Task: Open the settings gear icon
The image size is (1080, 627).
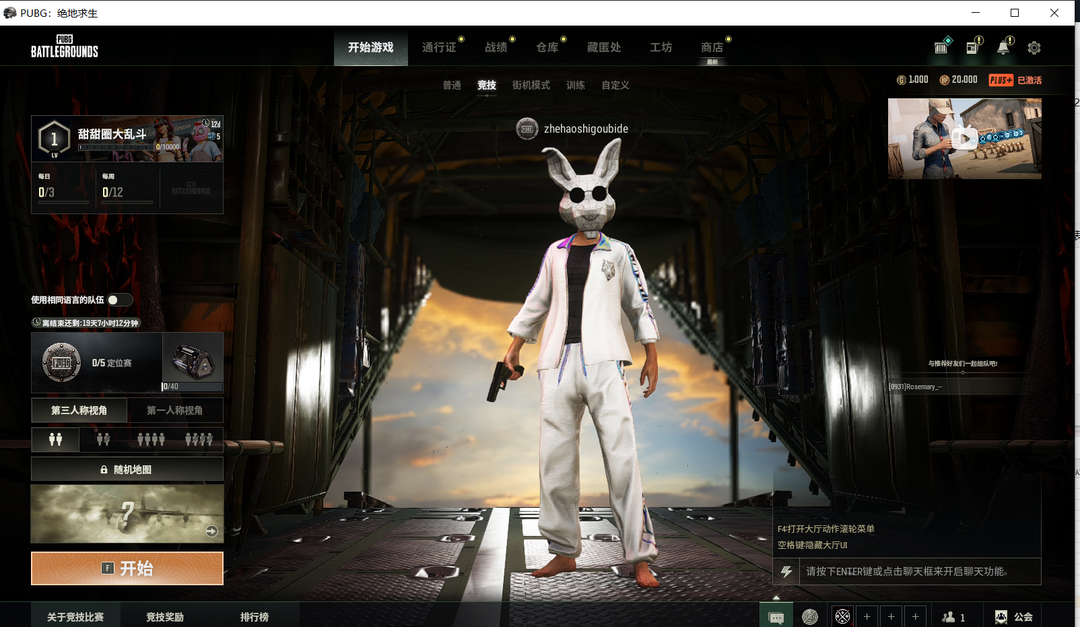Action: pyautogui.click(x=1034, y=48)
